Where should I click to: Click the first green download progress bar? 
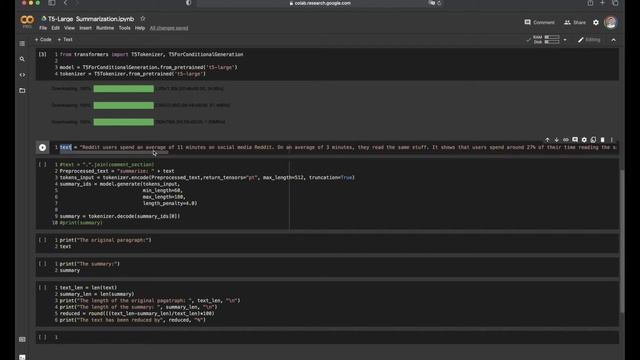(124, 89)
